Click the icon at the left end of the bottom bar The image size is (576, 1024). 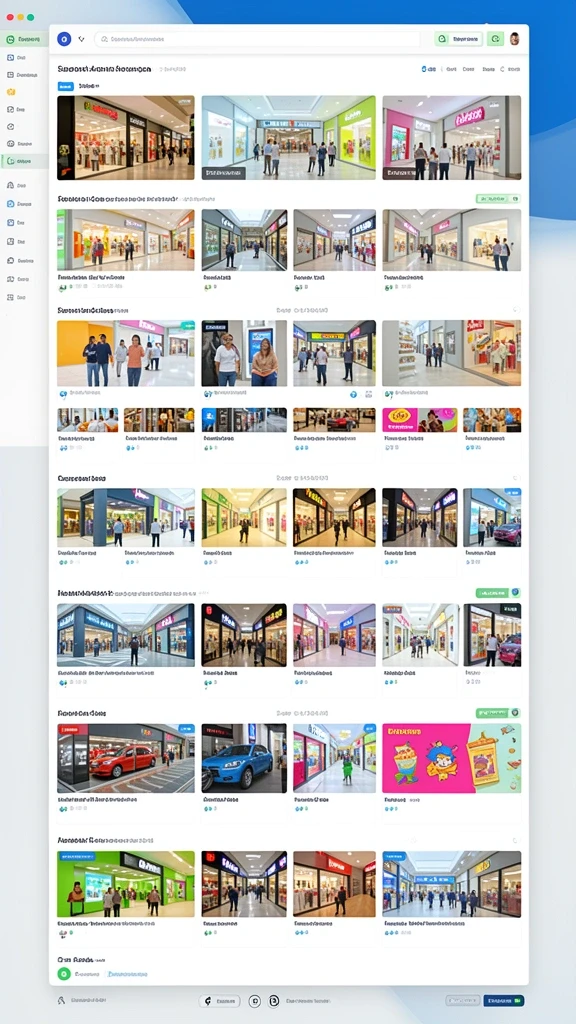coord(61,1000)
